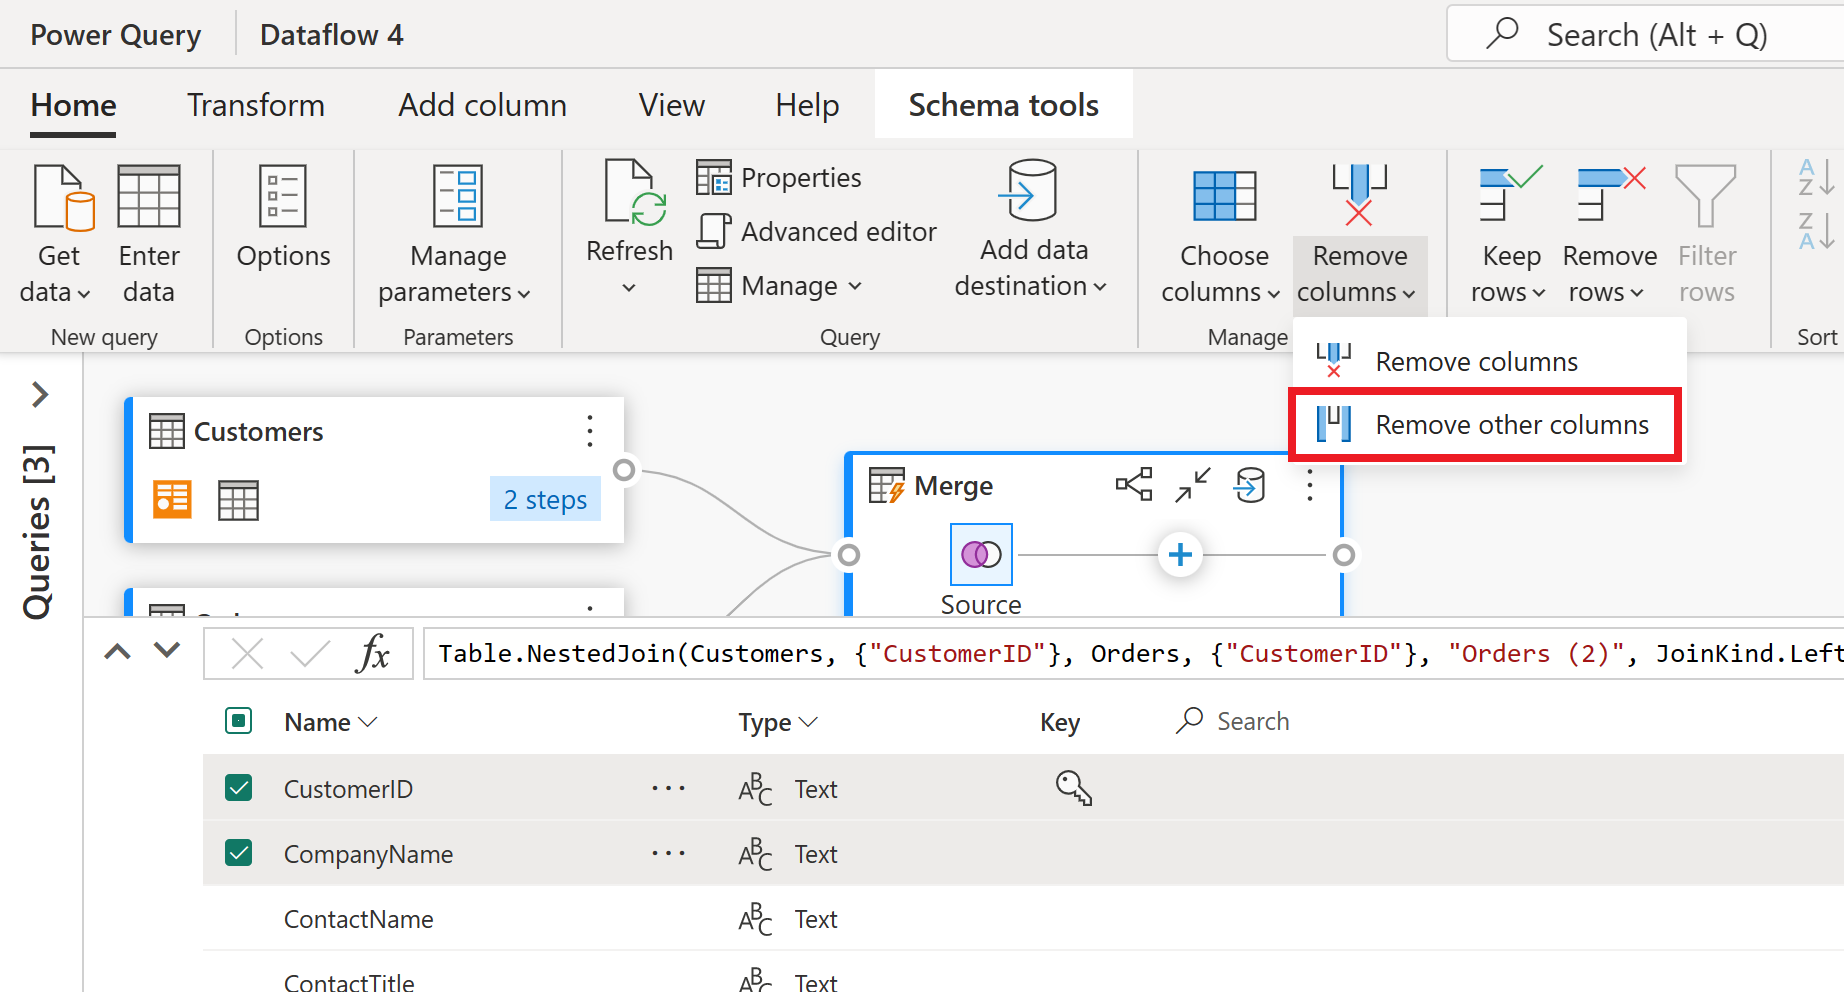
Task: Click the 2 steps button on Customers
Action: pos(545,499)
